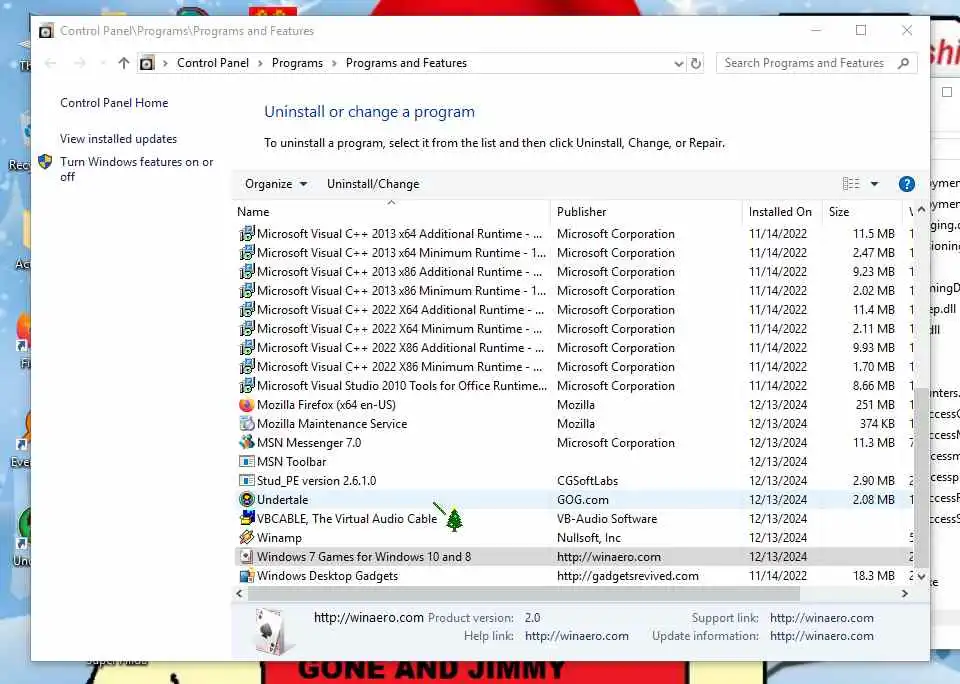Click the Visual C++ 2022 X86 Minimum Runtime icon
Viewport: 960px width, 684px height.
[247, 367]
